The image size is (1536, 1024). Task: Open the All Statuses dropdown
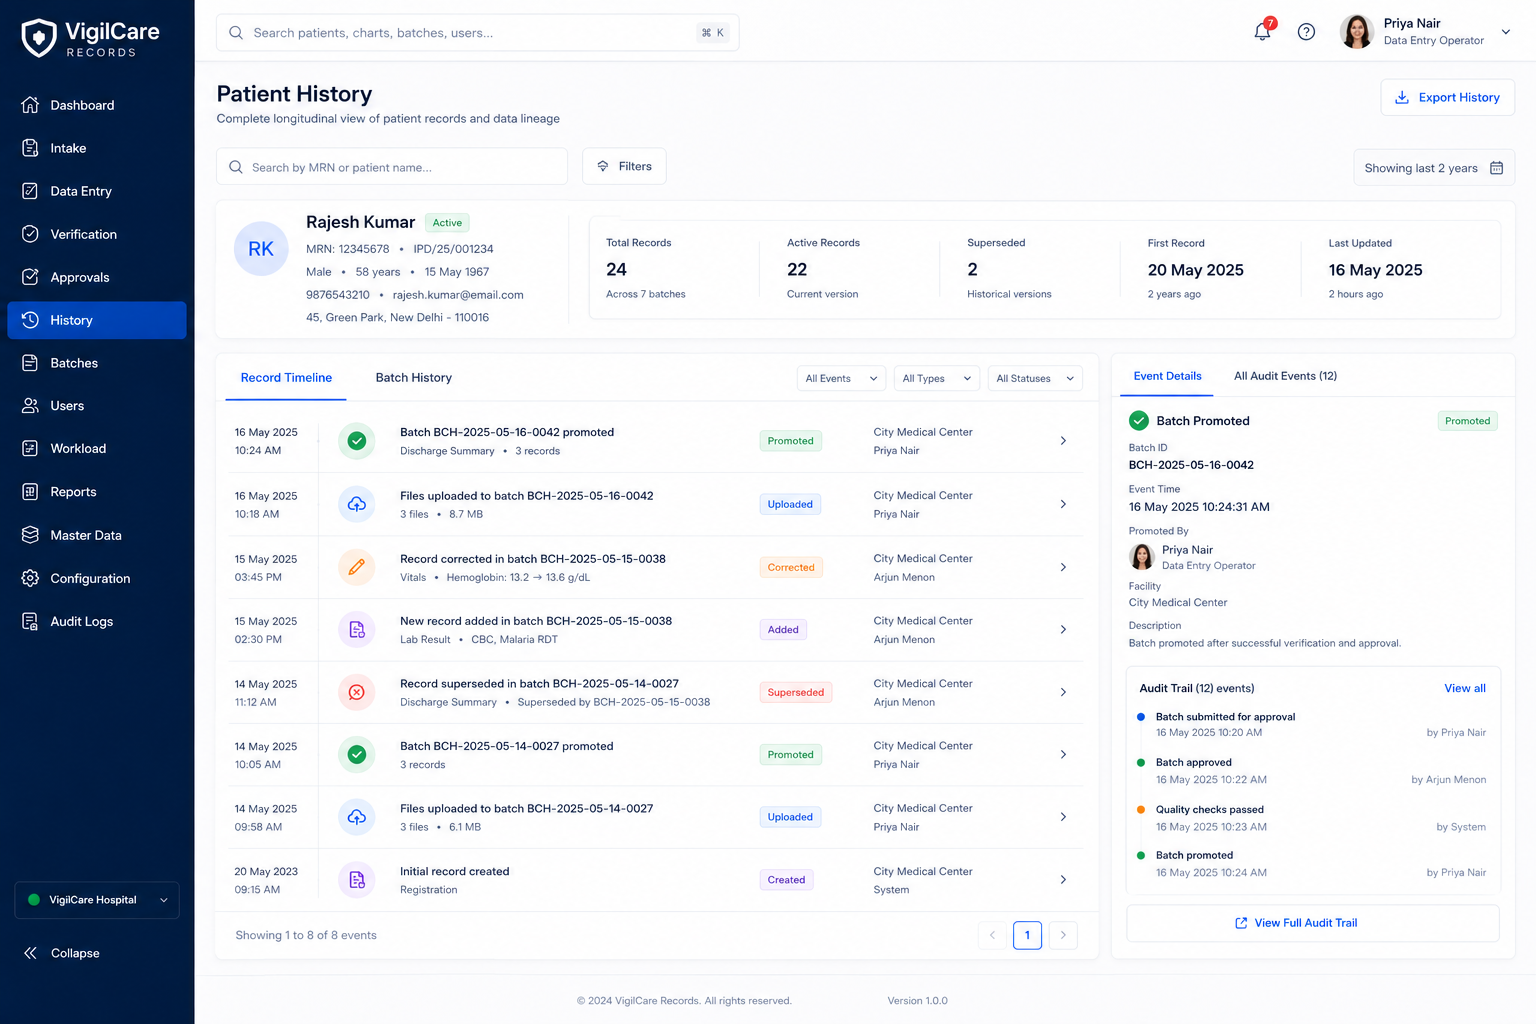[x=1035, y=378]
